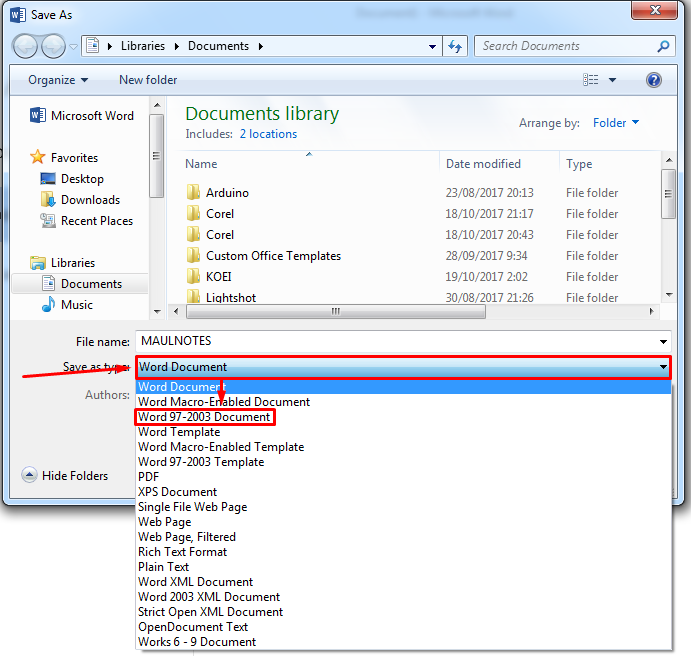Image resolution: width=691 pixels, height=656 pixels.
Task: Open Recent Places in Favorites
Action: pyautogui.click(x=86, y=221)
